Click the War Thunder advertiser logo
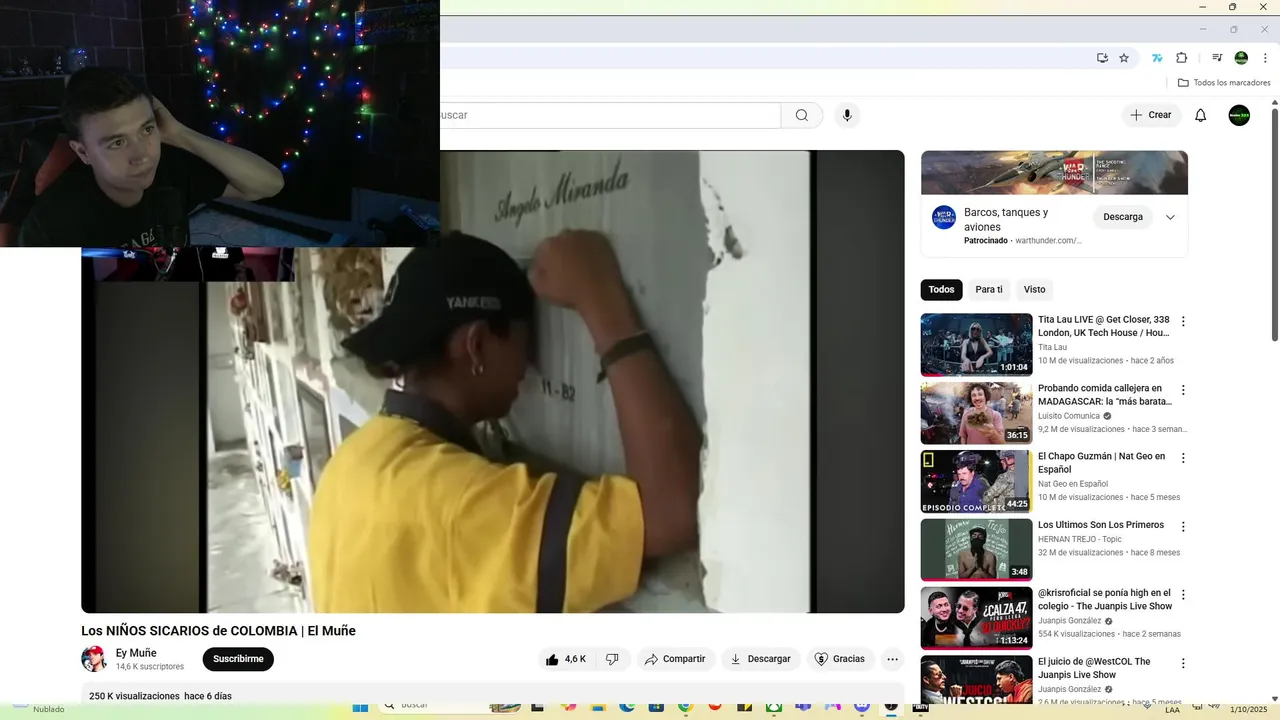Image resolution: width=1280 pixels, height=720 pixels. (944, 217)
